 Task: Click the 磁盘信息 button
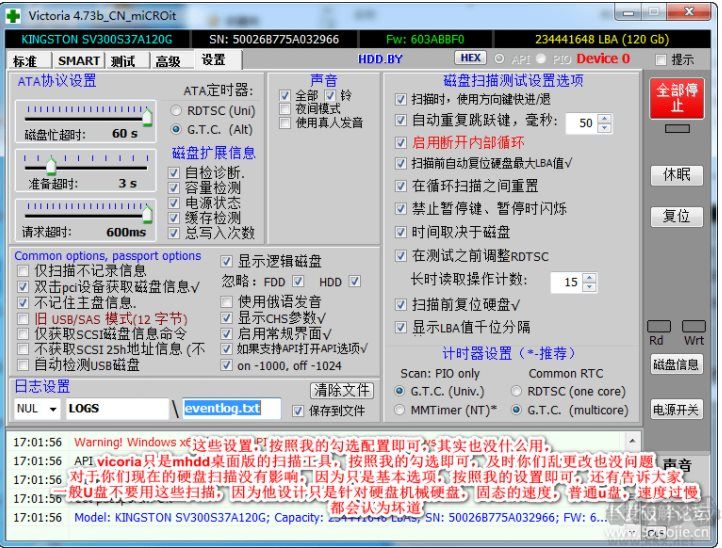[676, 365]
